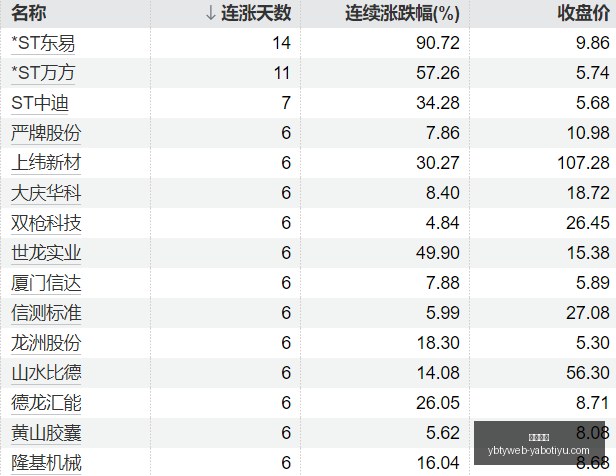Open the 大庆华科 stock link
This screenshot has height=476, width=616.
pos(46,193)
